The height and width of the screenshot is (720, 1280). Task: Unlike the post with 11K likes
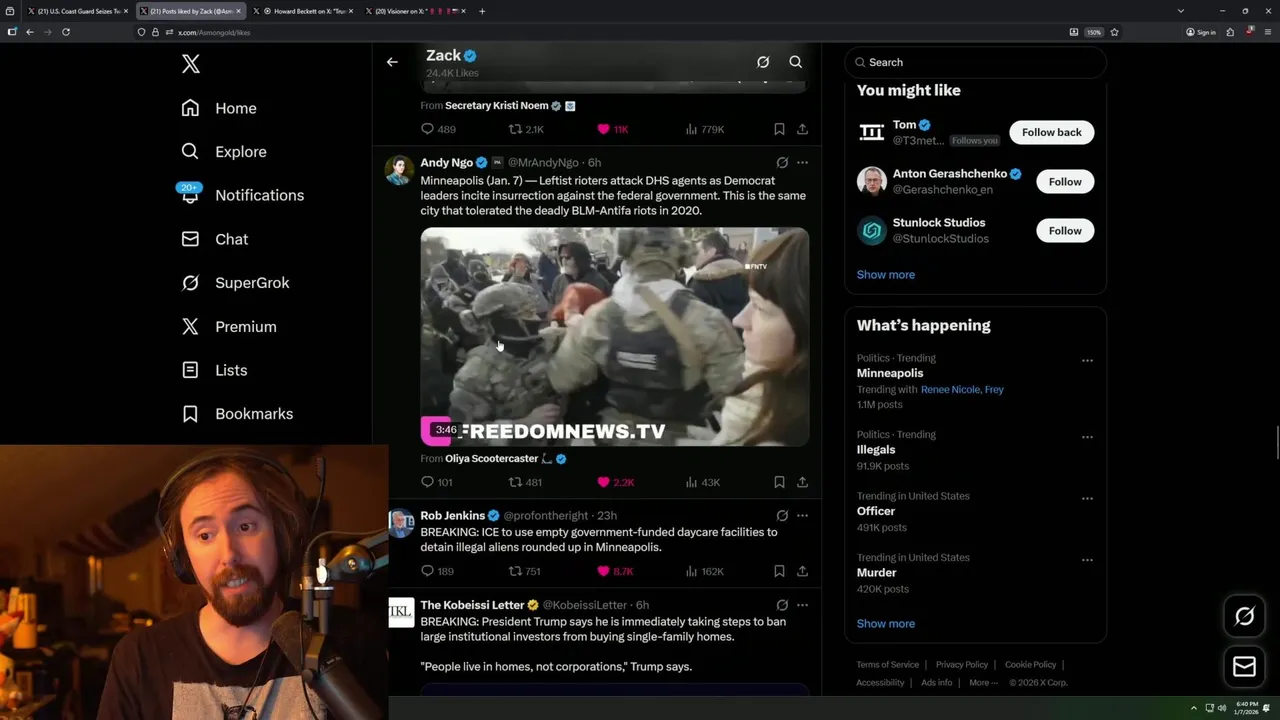(612, 129)
